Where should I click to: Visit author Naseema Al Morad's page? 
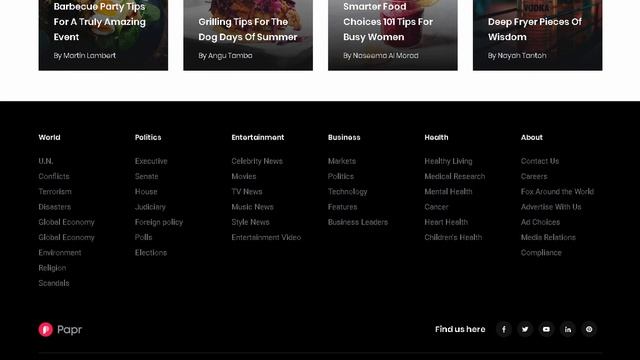386,56
